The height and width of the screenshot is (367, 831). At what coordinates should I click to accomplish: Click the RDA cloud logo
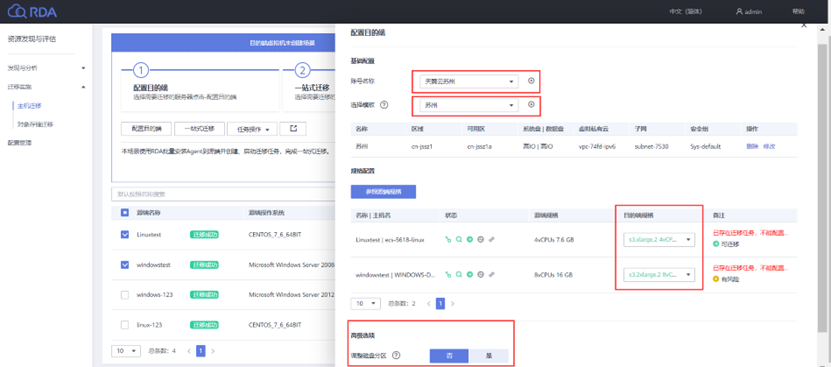coord(32,11)
